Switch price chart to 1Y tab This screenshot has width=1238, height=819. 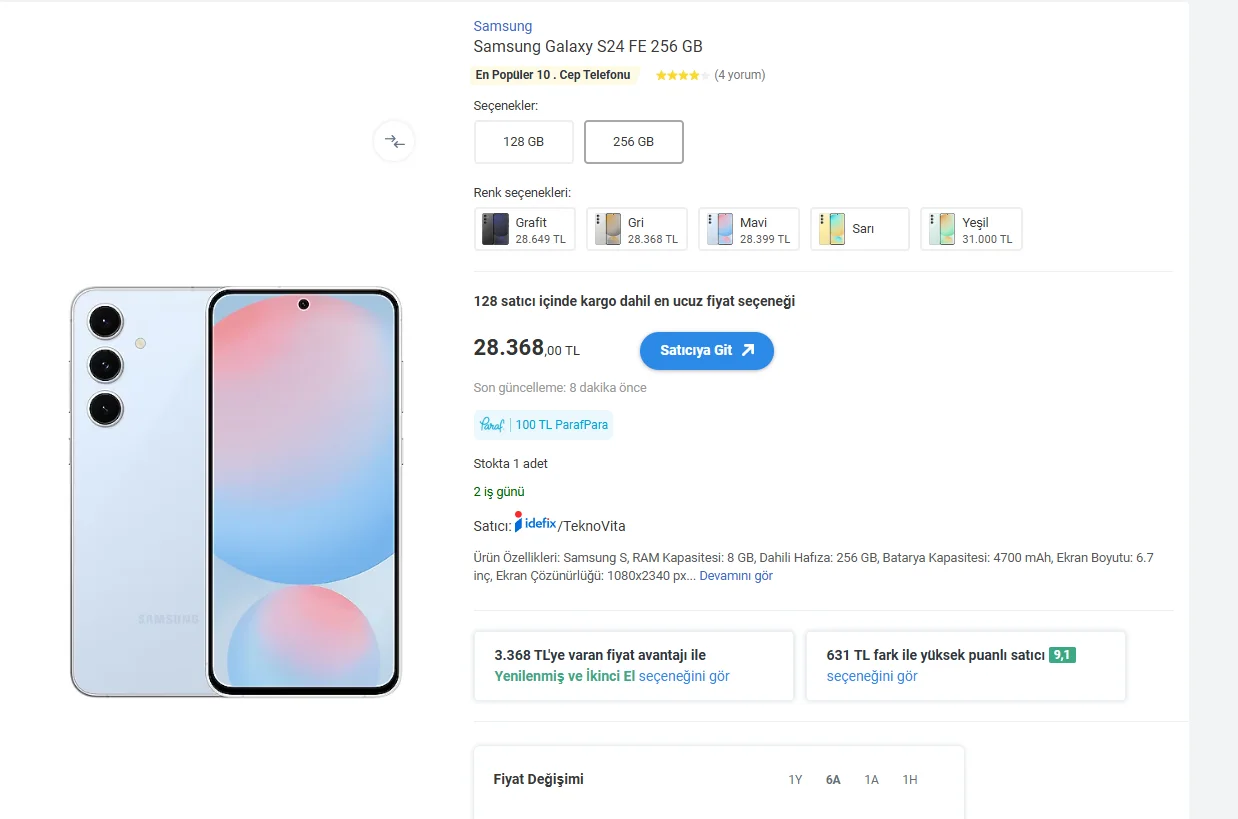pos(795,780)
